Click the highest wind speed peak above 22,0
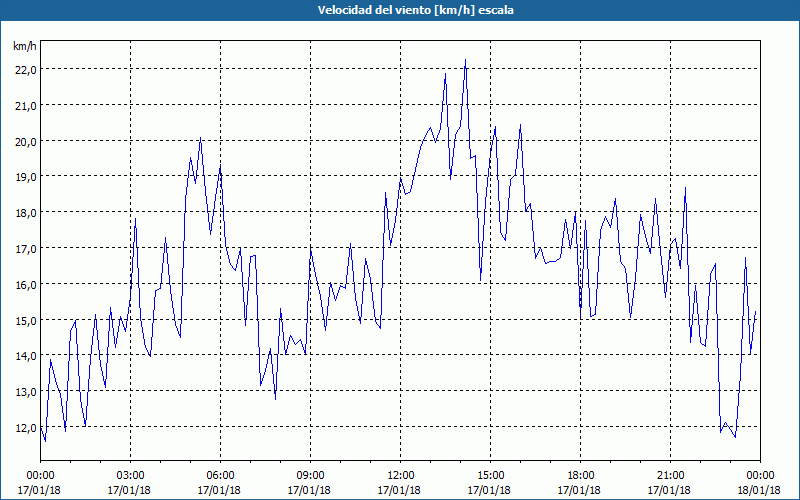The image size is (800, 500). [x=465, y=60]
